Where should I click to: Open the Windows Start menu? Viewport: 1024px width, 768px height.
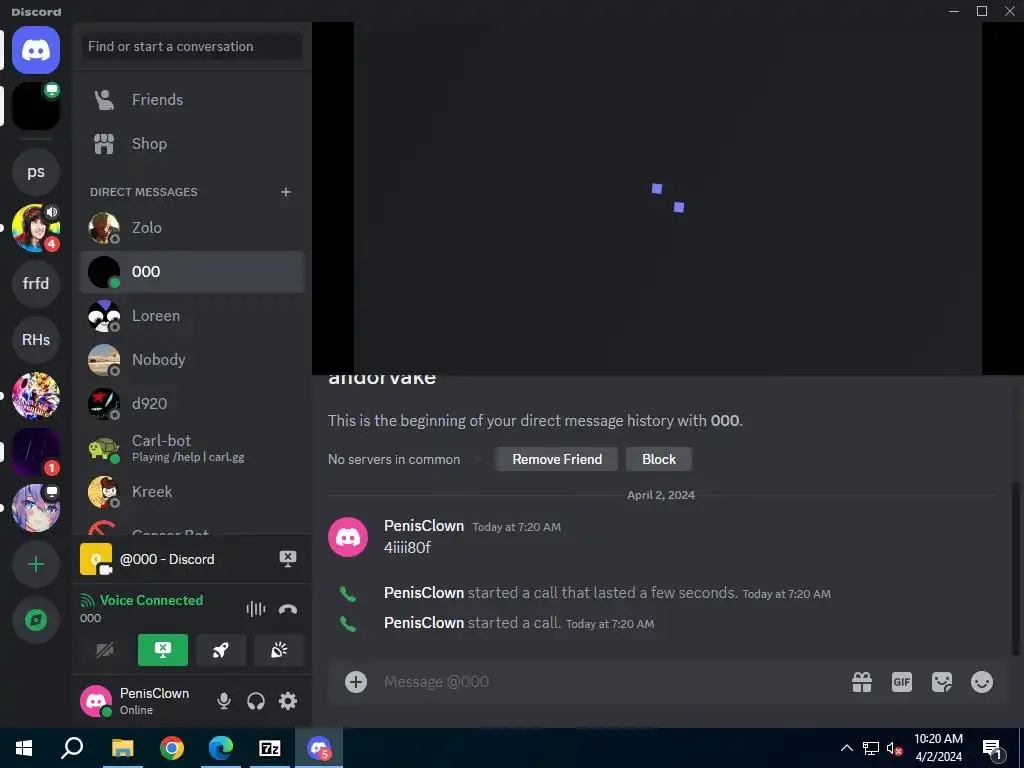pos(24,748)
